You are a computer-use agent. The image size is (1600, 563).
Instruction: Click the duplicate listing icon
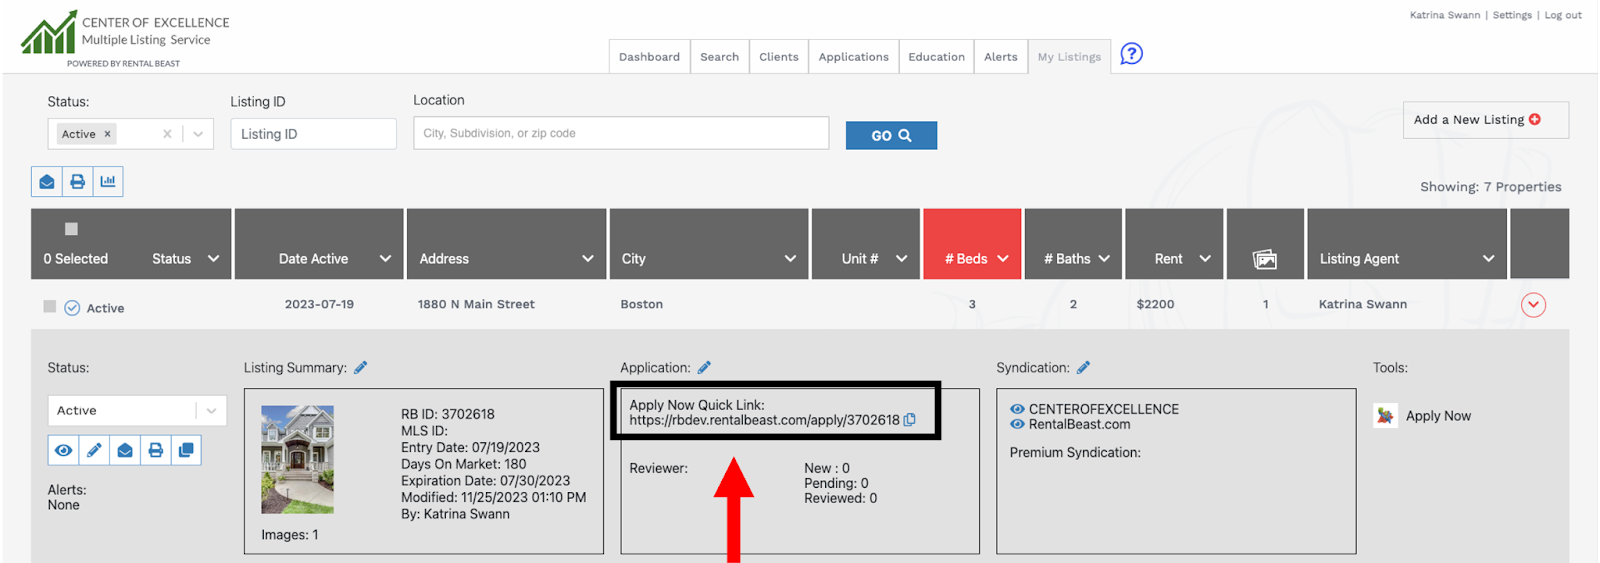(186, 451)
